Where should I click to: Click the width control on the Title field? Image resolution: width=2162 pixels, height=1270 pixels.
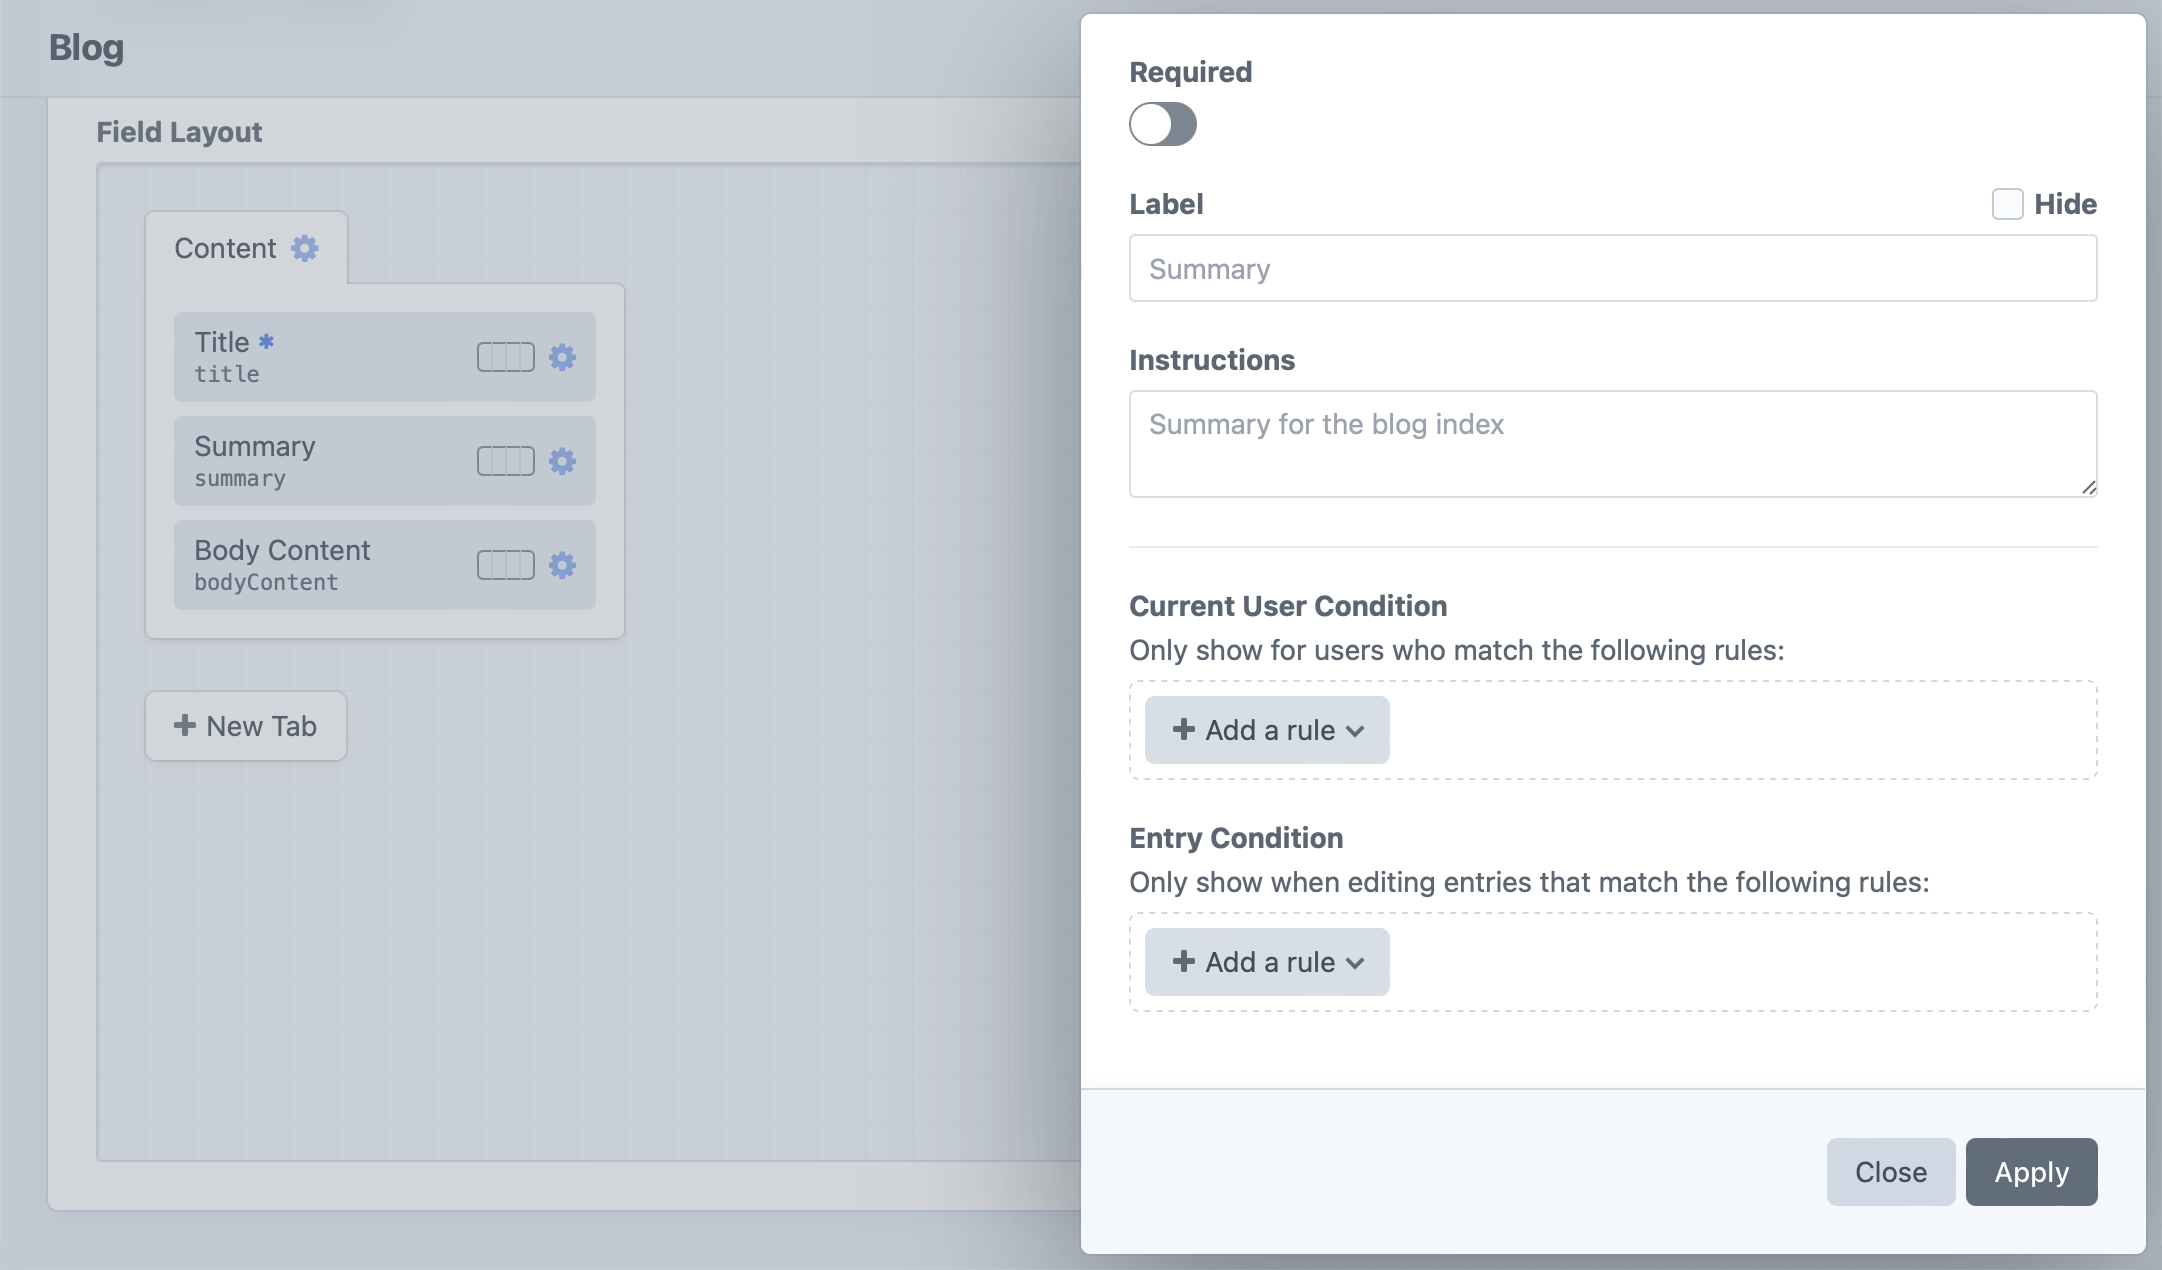click(x=505, y=356)
